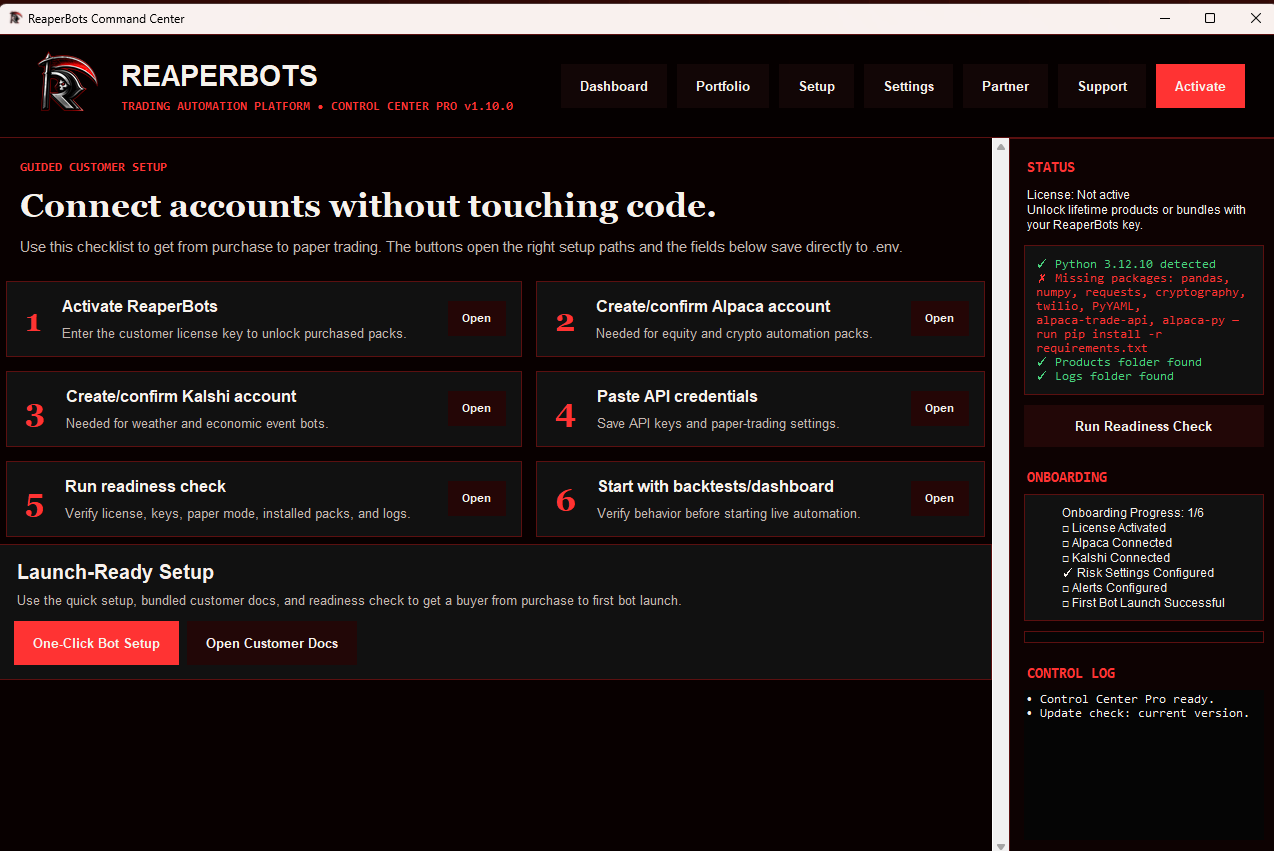The width and height of the screenshot is (1274, 851).
Task: Click the CONTROL LOG sidebar heading
Action: point(1071,673)
